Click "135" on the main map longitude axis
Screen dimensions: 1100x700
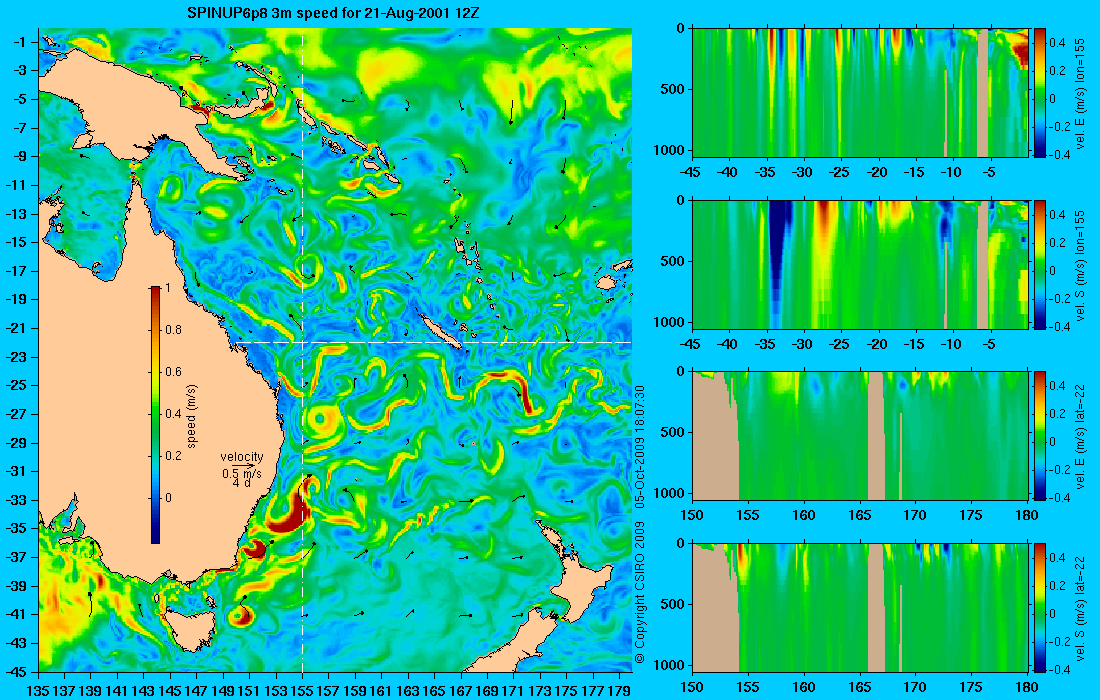click(37, 691)
